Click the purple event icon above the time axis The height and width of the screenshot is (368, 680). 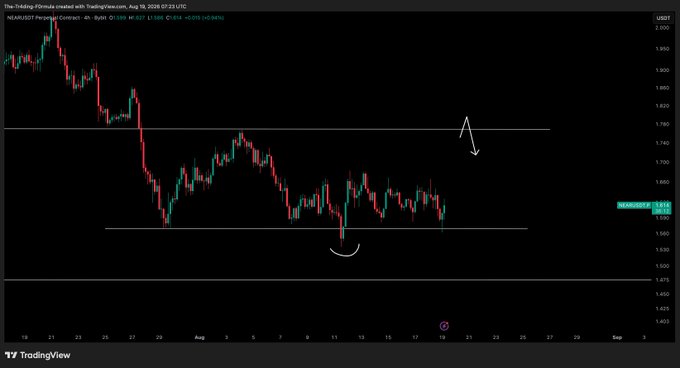tap(444, 326)
